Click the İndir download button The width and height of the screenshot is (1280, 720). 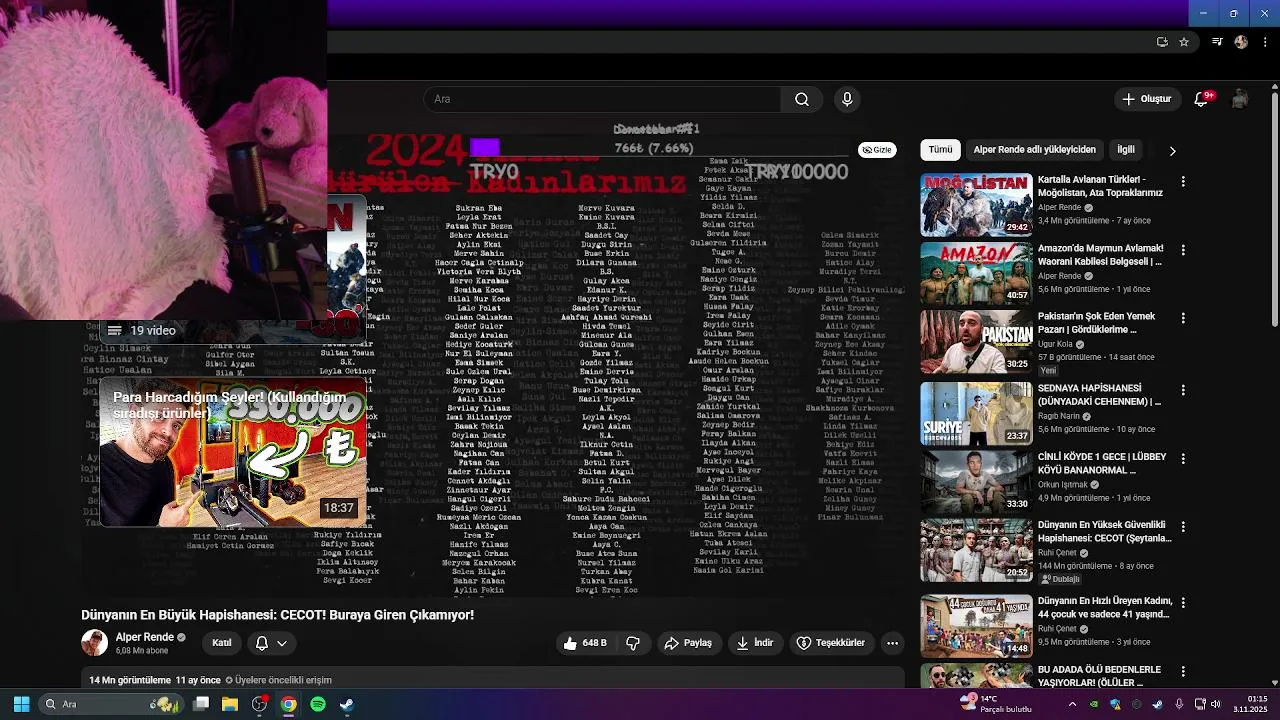(x=755, y=643)
